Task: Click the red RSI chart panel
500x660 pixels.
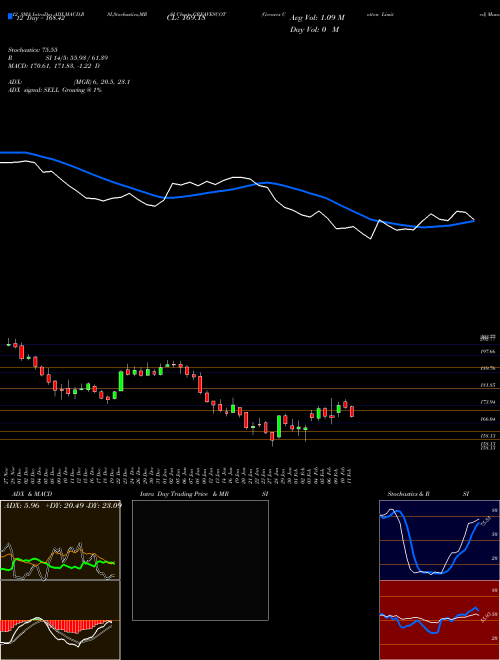Action: 439,620
